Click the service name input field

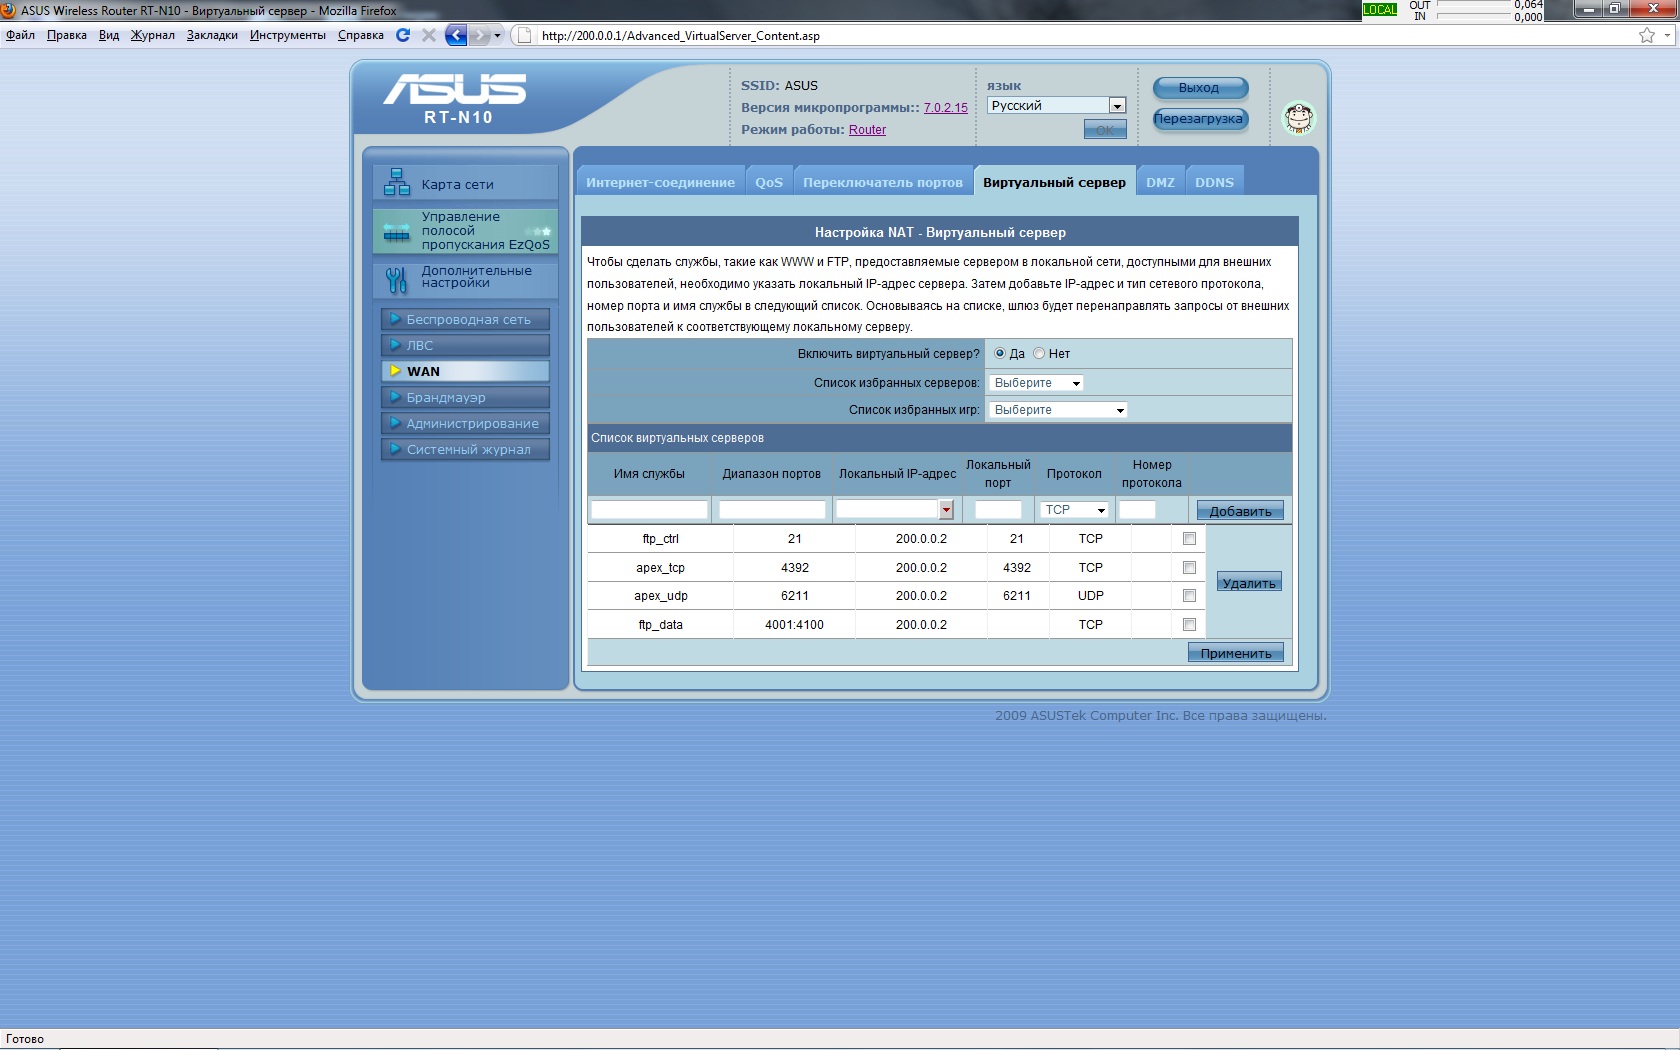point(649,510)
